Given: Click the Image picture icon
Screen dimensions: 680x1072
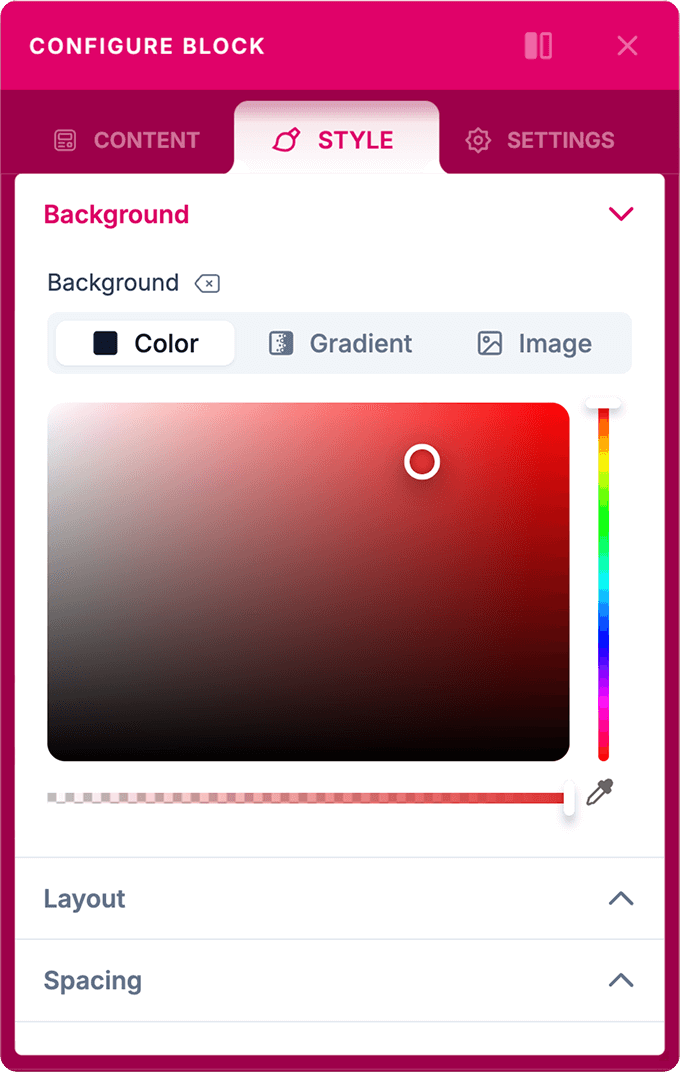Looking at the screenshot, I should 490,344.
